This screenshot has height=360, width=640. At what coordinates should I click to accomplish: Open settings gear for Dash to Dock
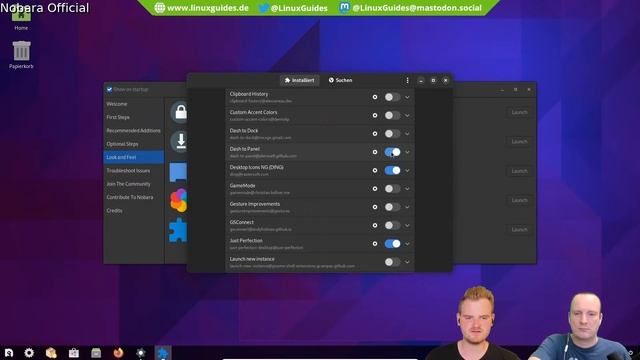(x=375, y=134)
